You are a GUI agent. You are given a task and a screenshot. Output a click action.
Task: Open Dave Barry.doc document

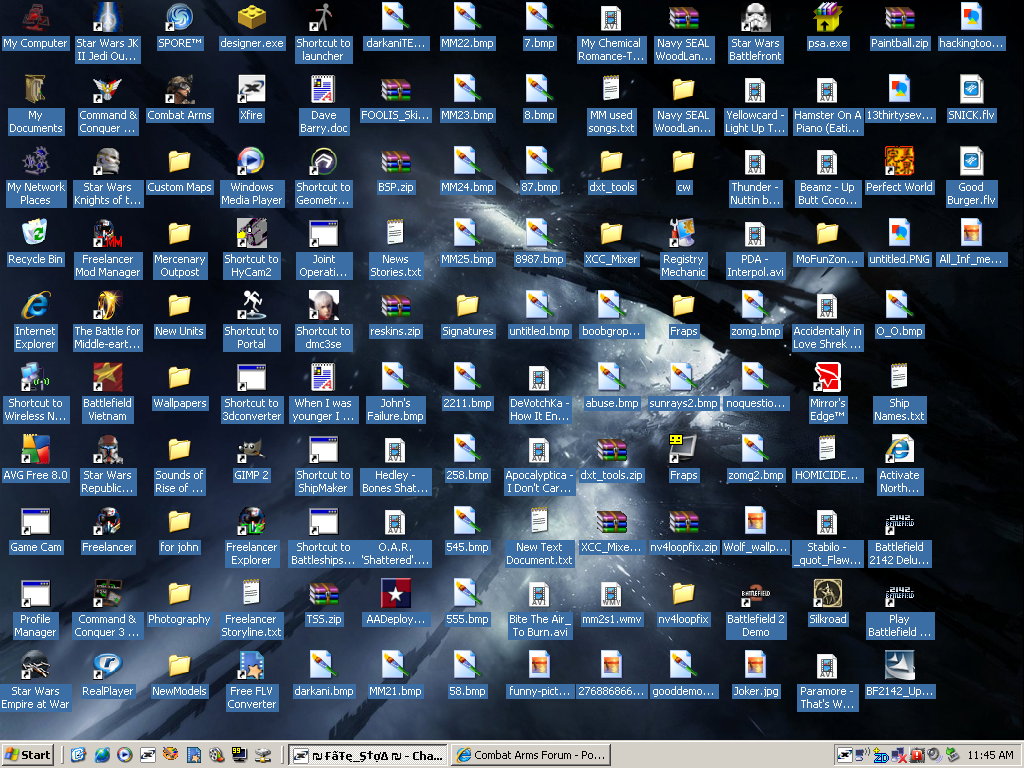click(x=323, y=106)
